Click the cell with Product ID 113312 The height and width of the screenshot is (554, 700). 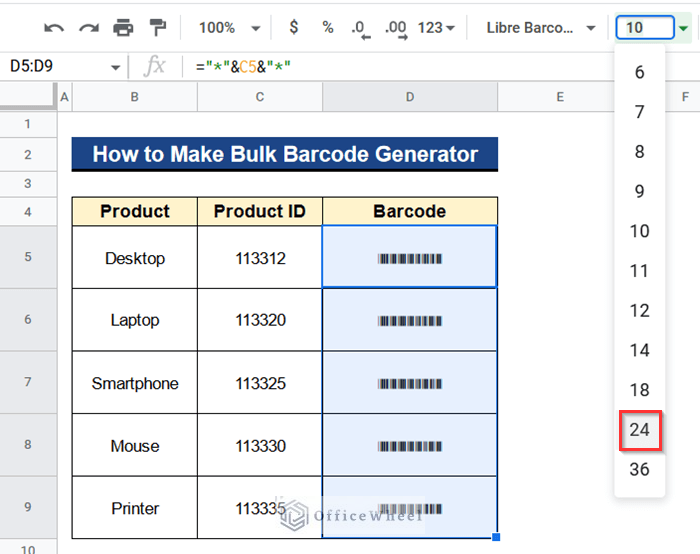tap(260, 258)
